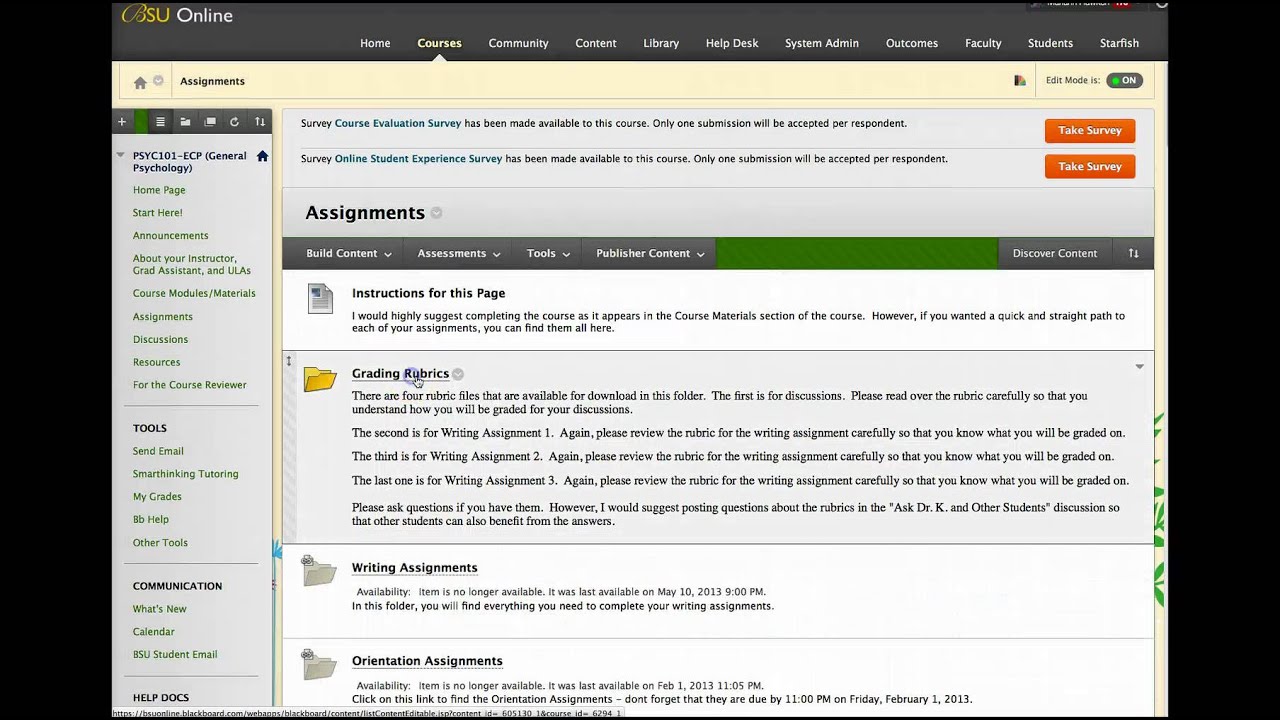Take the Course Evaluation Survey
Screen dimensions: 1280x720
[x=1090, y=130]
